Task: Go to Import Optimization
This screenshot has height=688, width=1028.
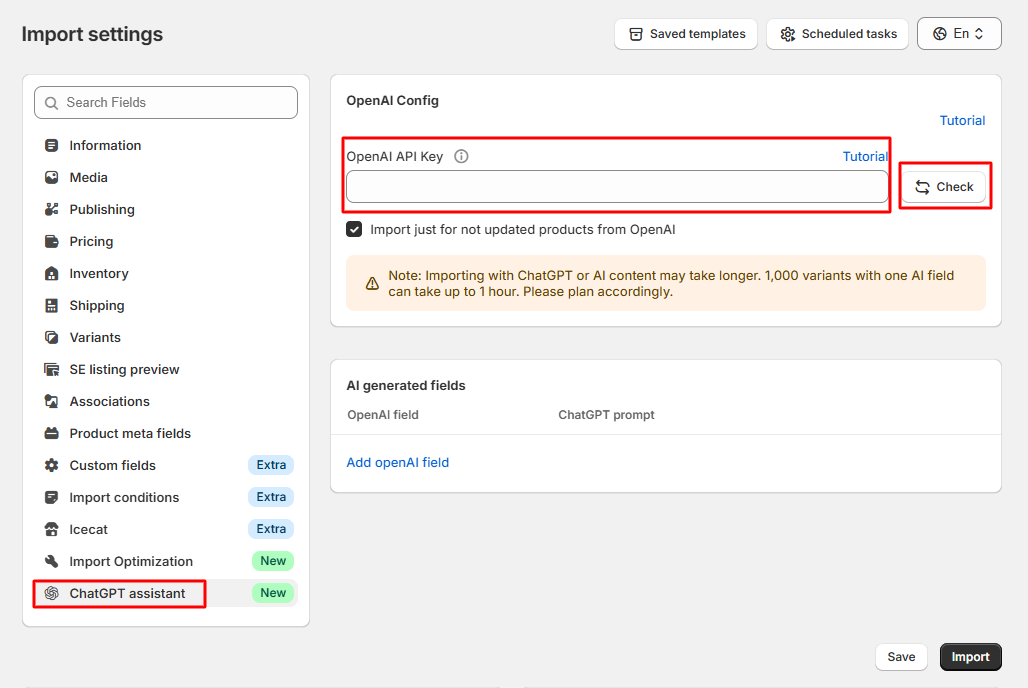Action: tap(166, 561)
